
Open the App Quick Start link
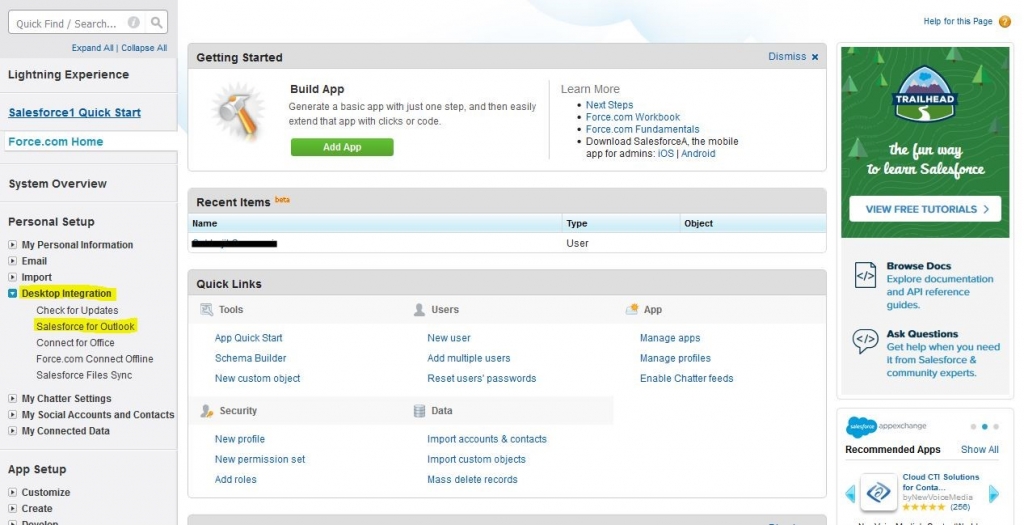tap(249, 338)
